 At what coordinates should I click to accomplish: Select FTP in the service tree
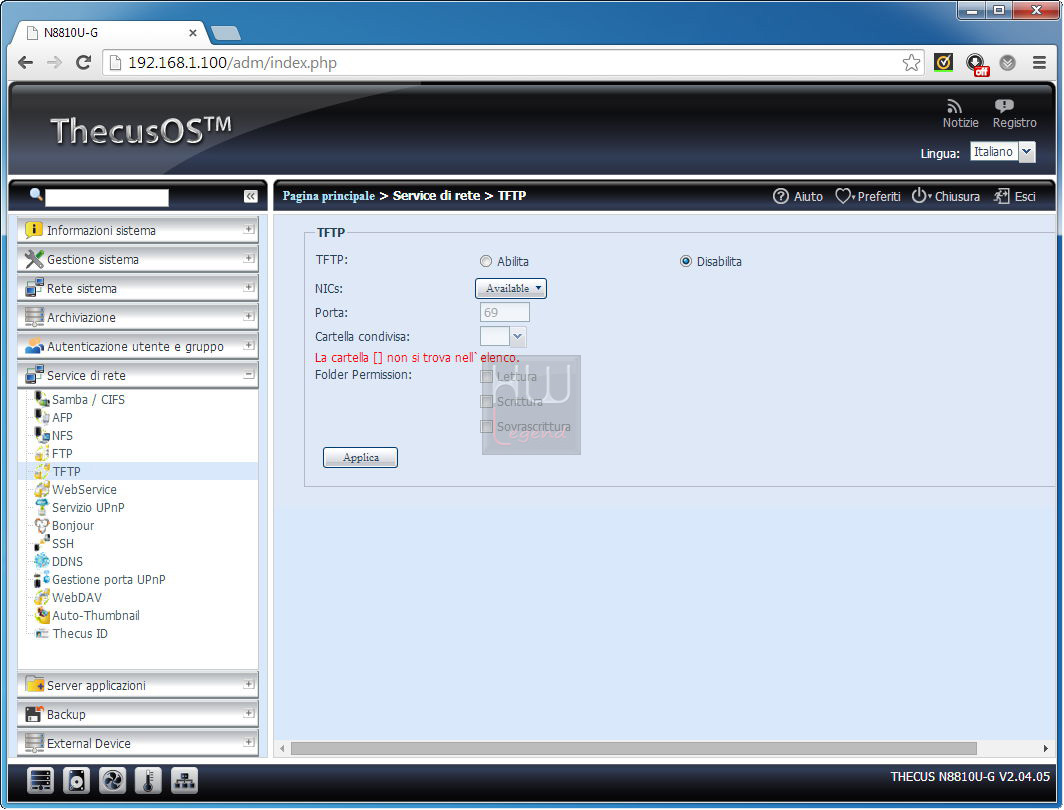(62, 453)
